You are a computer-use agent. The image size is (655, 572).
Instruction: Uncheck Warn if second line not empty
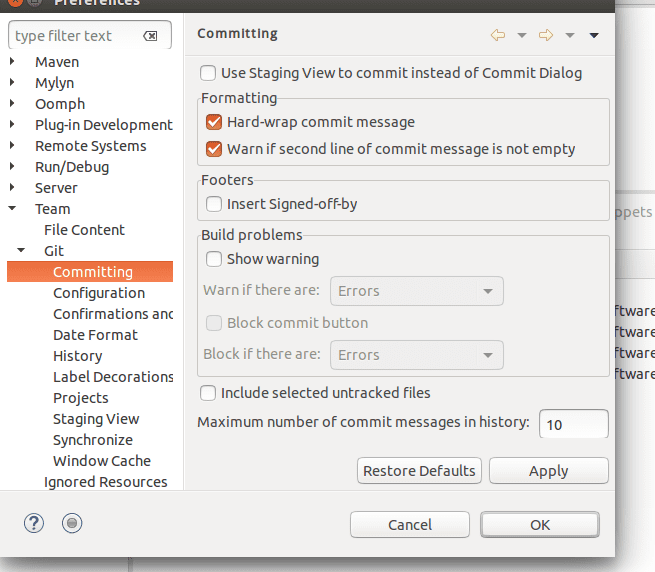pyautogui.click(x=214, y=149)
